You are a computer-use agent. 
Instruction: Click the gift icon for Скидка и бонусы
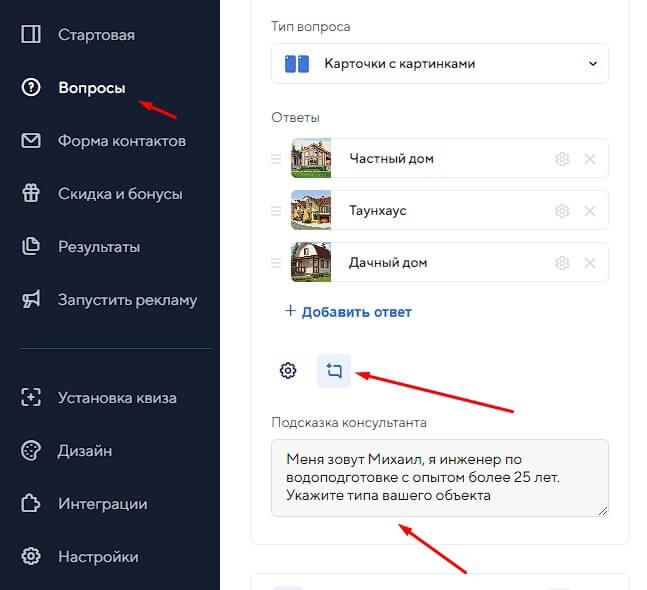pos(31,193)
